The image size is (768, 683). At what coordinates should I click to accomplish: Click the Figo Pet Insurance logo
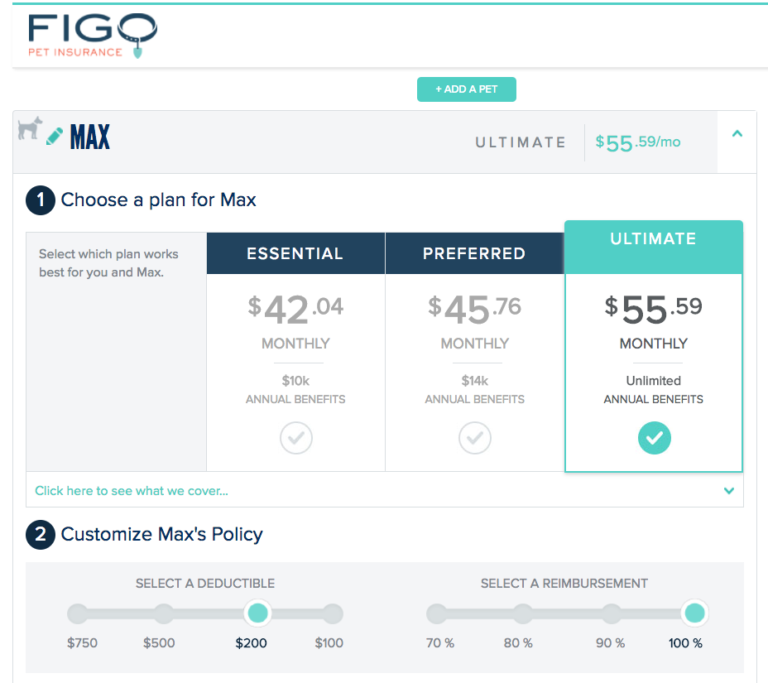tap(93, 35)
